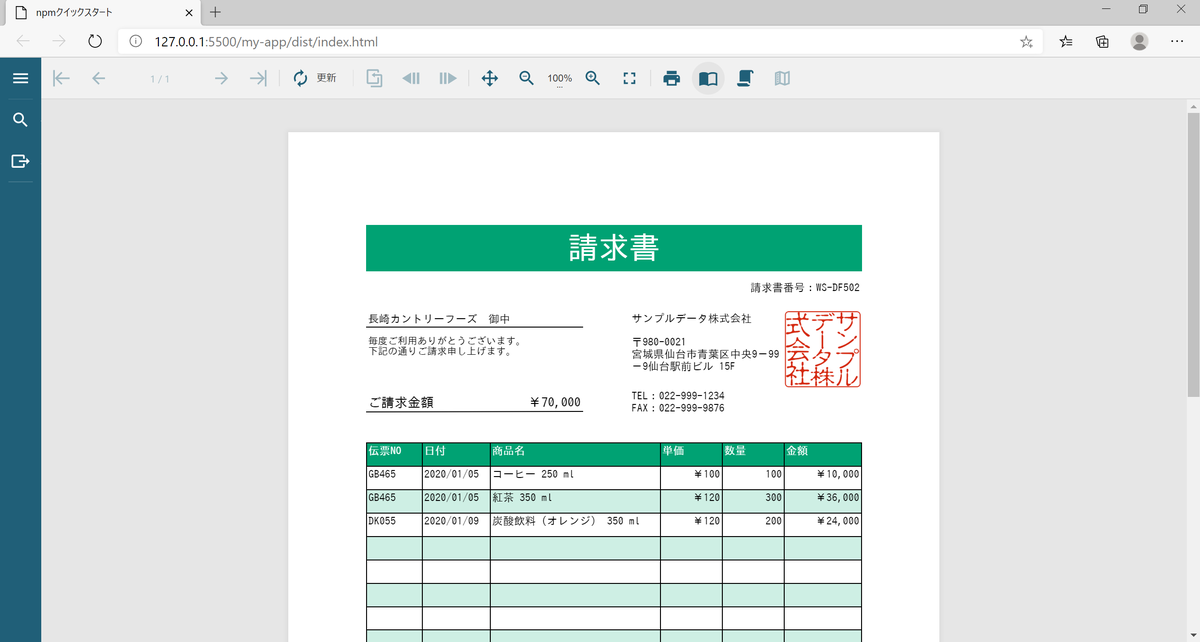The image size is (1200, 642).
Task: Select galley view mode
Action: [781, 78]
